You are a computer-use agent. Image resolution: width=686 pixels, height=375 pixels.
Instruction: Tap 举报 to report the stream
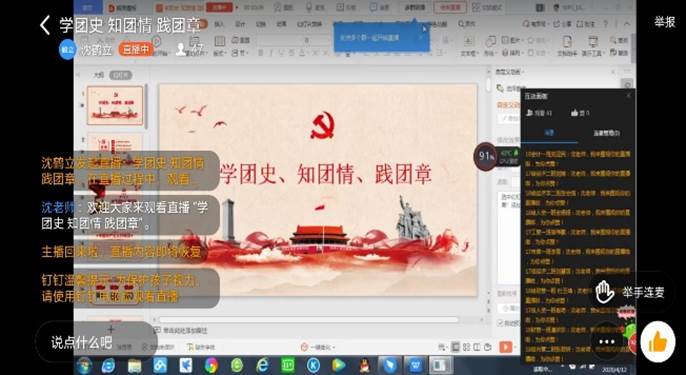point(665,22)
